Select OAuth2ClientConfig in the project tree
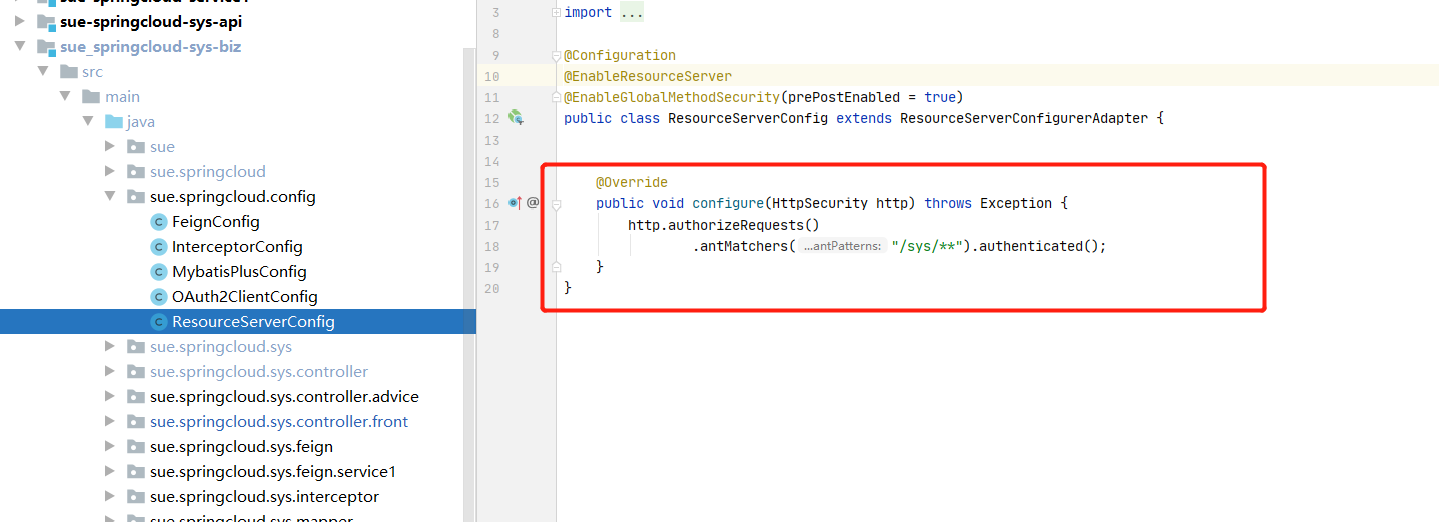 (x=244, y=297)
